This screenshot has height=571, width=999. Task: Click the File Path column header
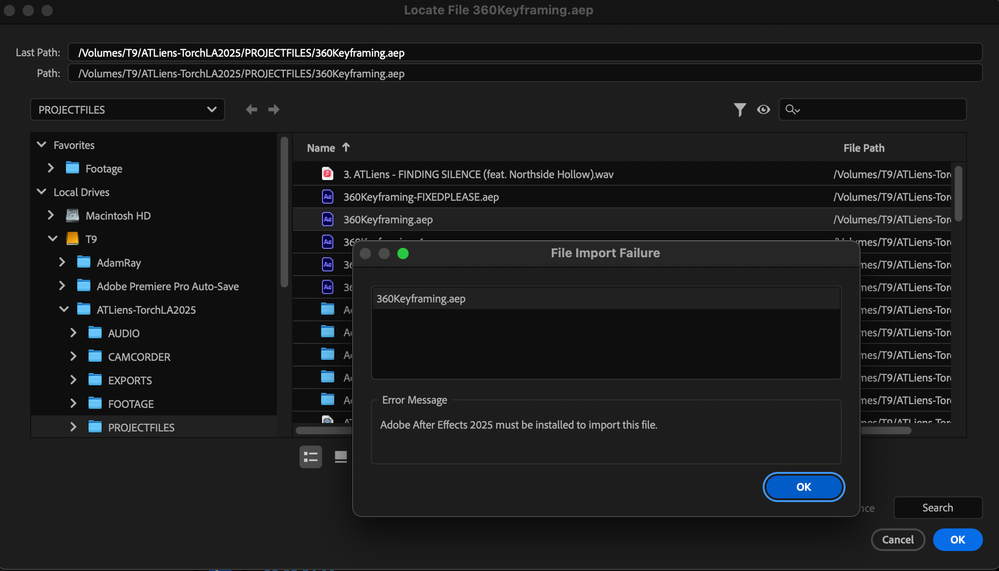pos(864,148)
